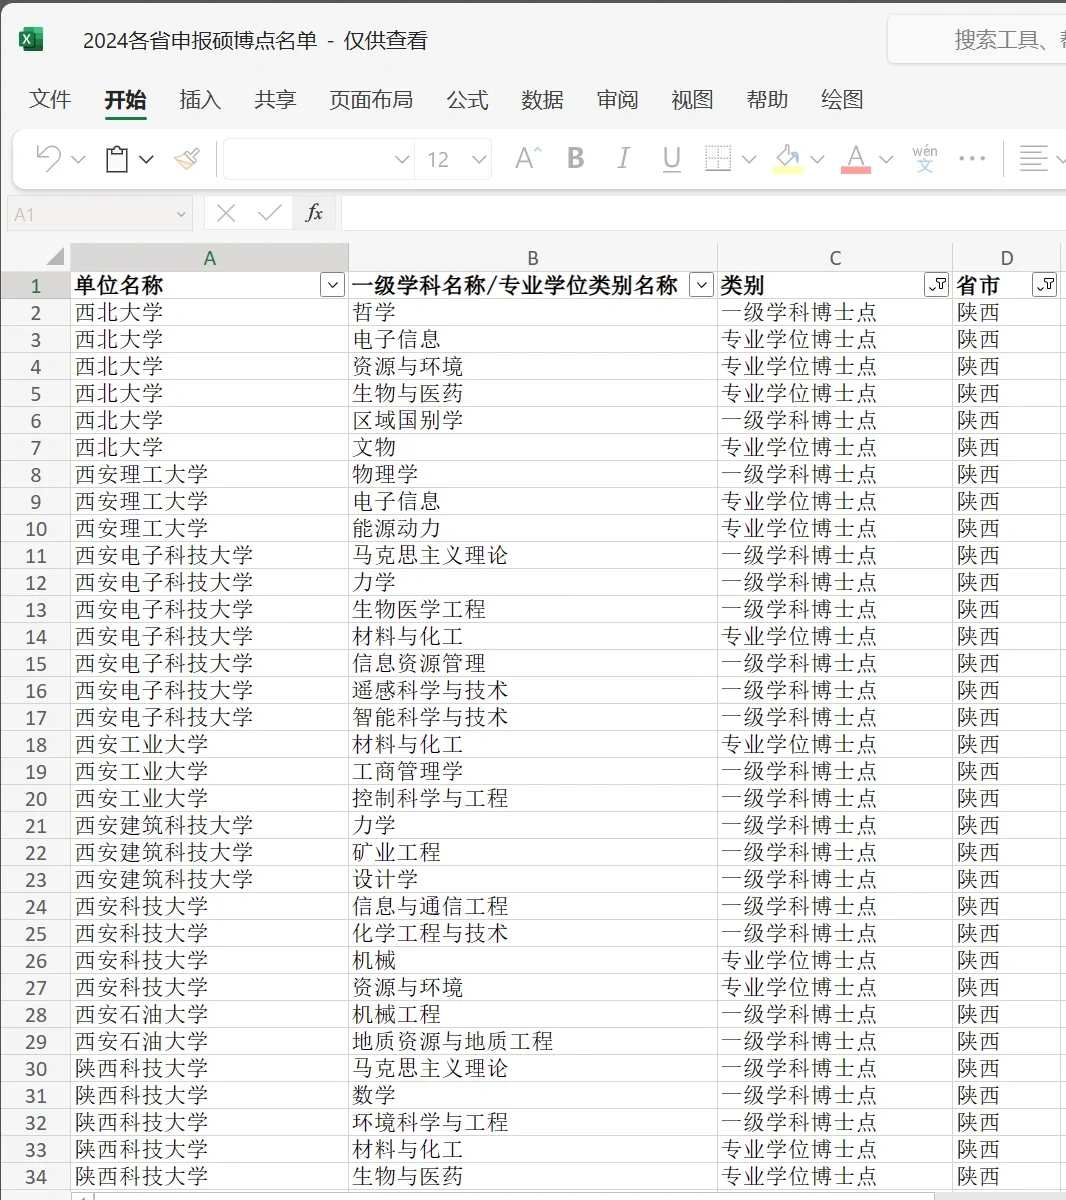Select row 34 header
The image size is (1066, 1200).
coord(36,1177)
